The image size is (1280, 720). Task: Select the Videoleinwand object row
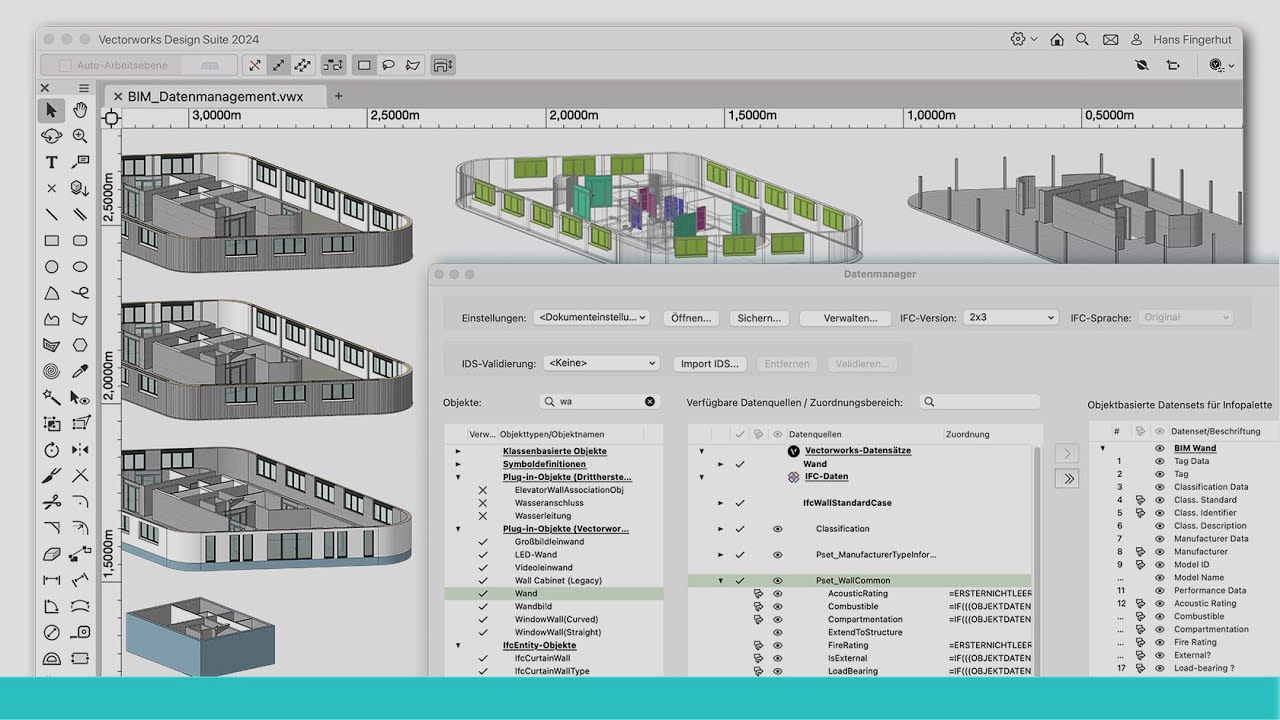[x=554, y=568]
